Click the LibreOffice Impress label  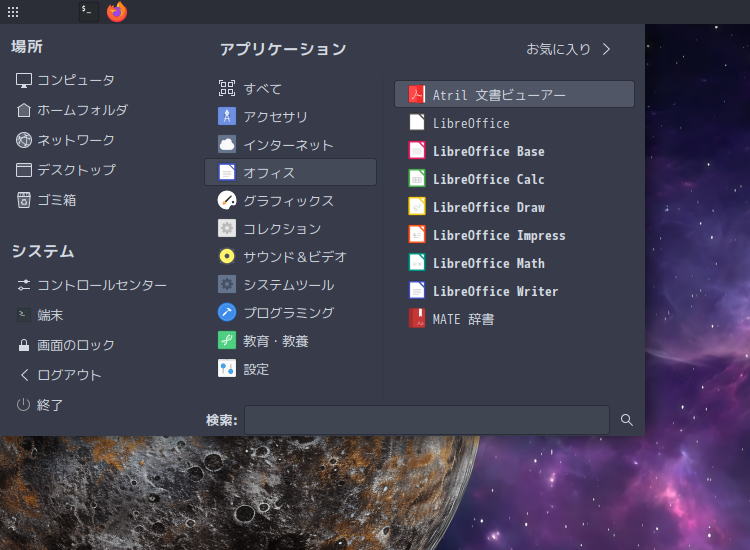(499, 235)
